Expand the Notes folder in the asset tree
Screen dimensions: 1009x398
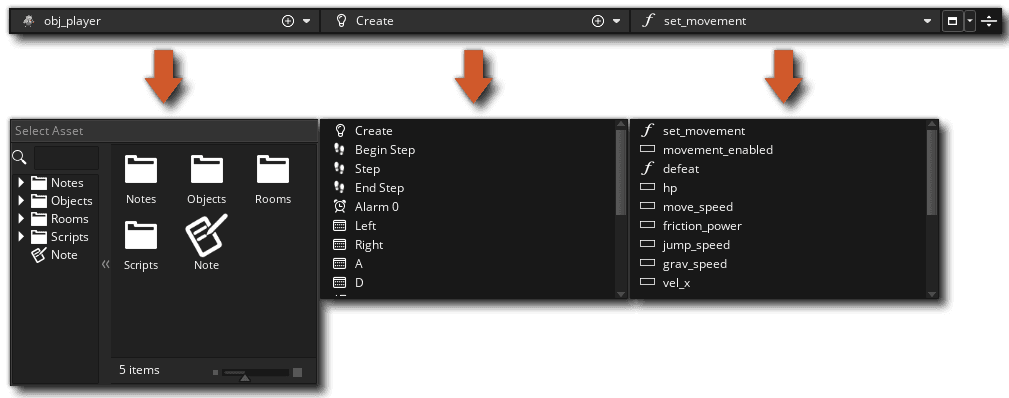pos(21,183)
